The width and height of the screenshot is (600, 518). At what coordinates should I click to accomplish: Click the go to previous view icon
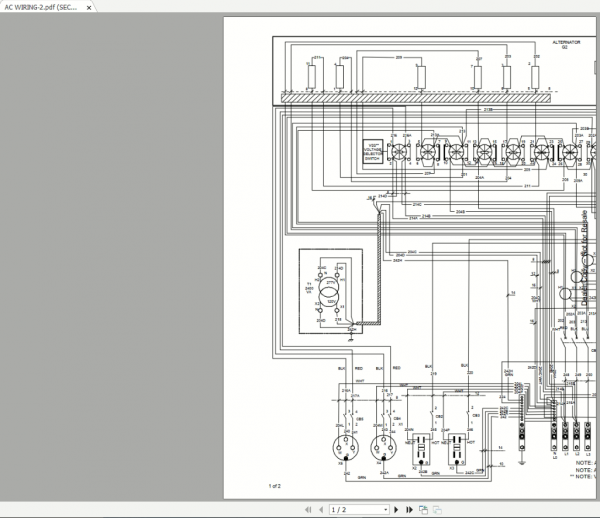tap(424, 510)
